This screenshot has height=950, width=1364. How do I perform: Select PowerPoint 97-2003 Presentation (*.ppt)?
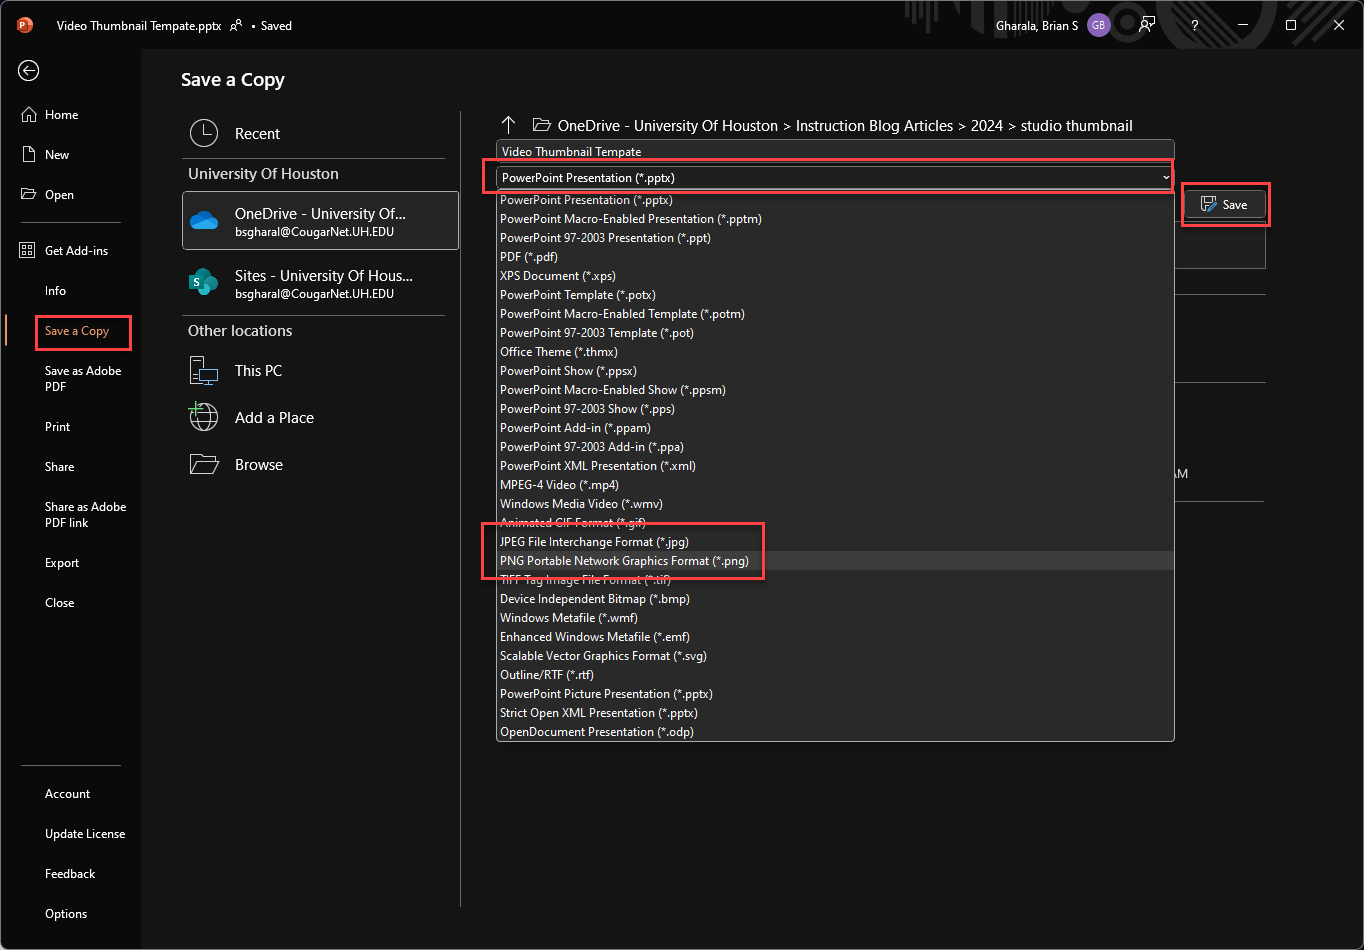835,238
